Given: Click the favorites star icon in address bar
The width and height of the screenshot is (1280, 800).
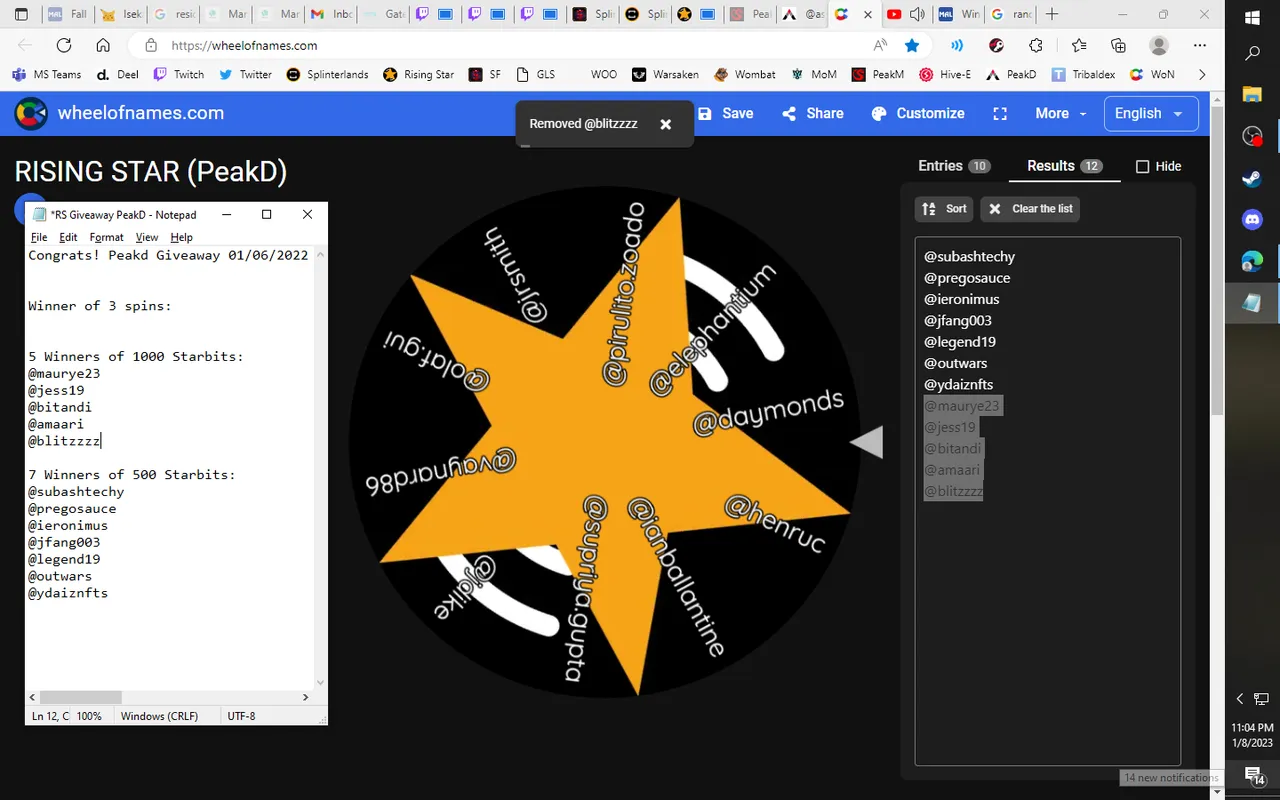Looking at the screenshot, I should (x=912, y=45).
